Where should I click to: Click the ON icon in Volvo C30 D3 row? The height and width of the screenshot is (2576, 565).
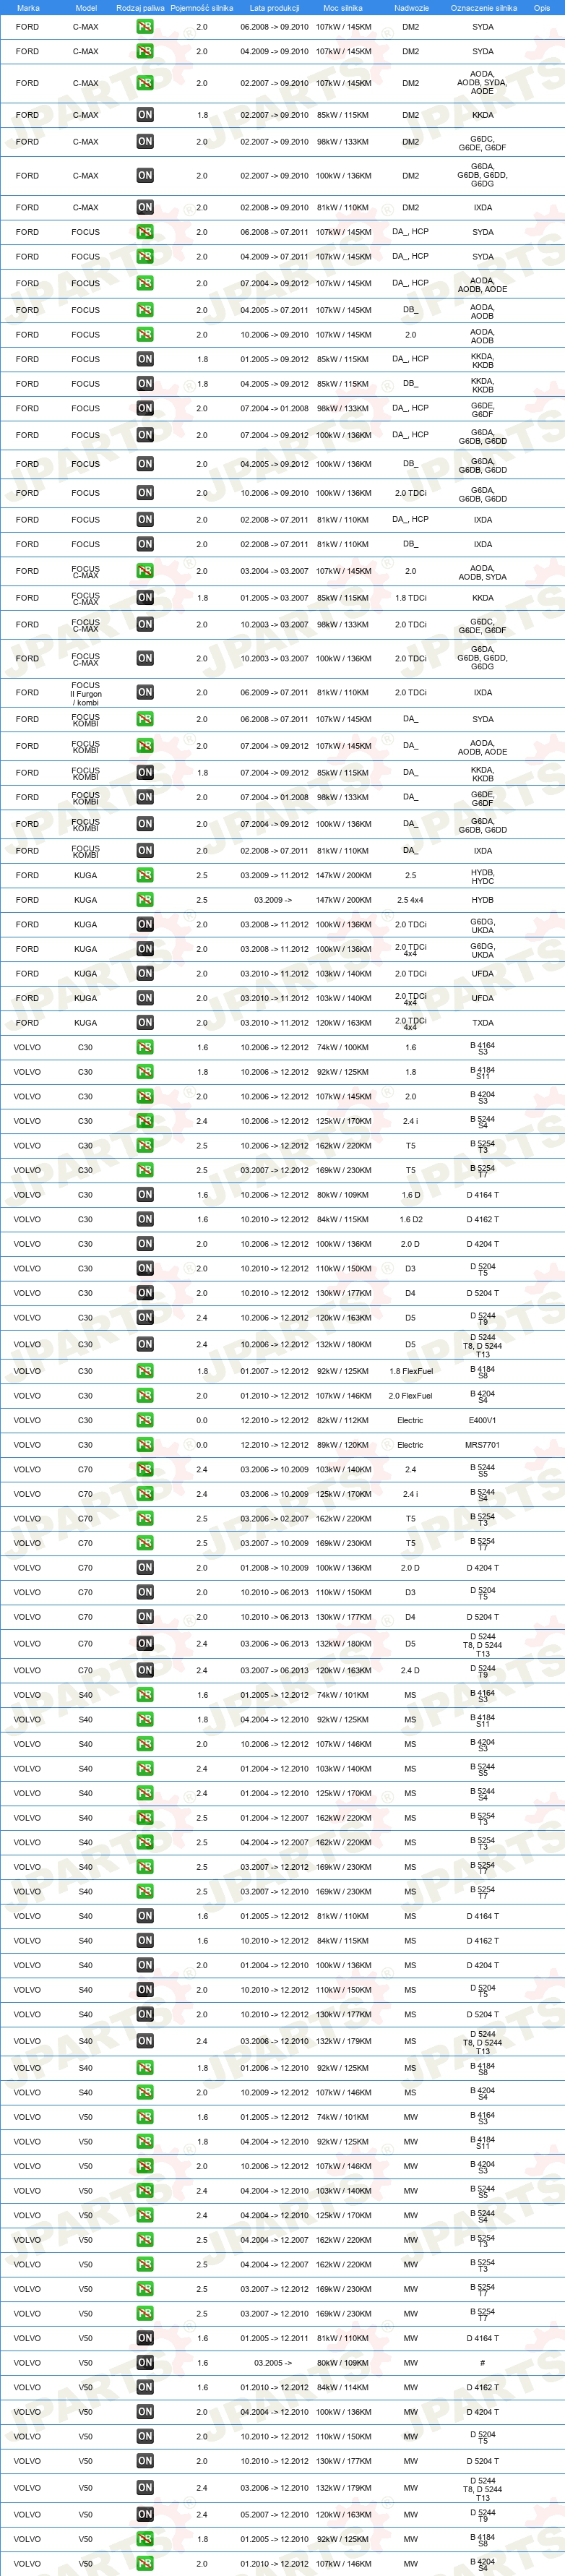(x=145, y=1268)
